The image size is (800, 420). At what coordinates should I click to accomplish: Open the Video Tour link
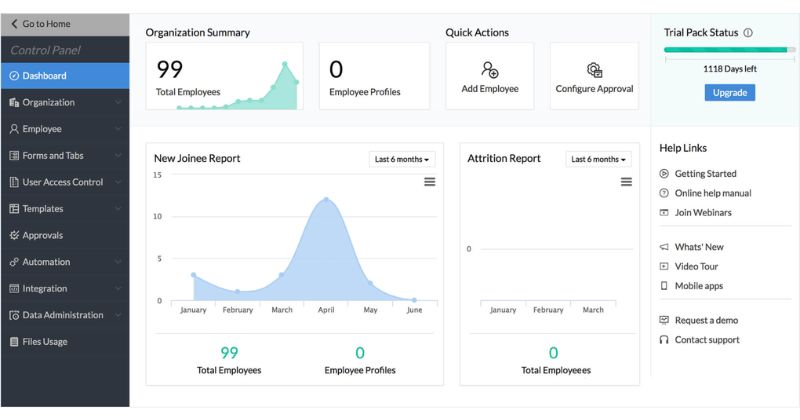(696, 266)
